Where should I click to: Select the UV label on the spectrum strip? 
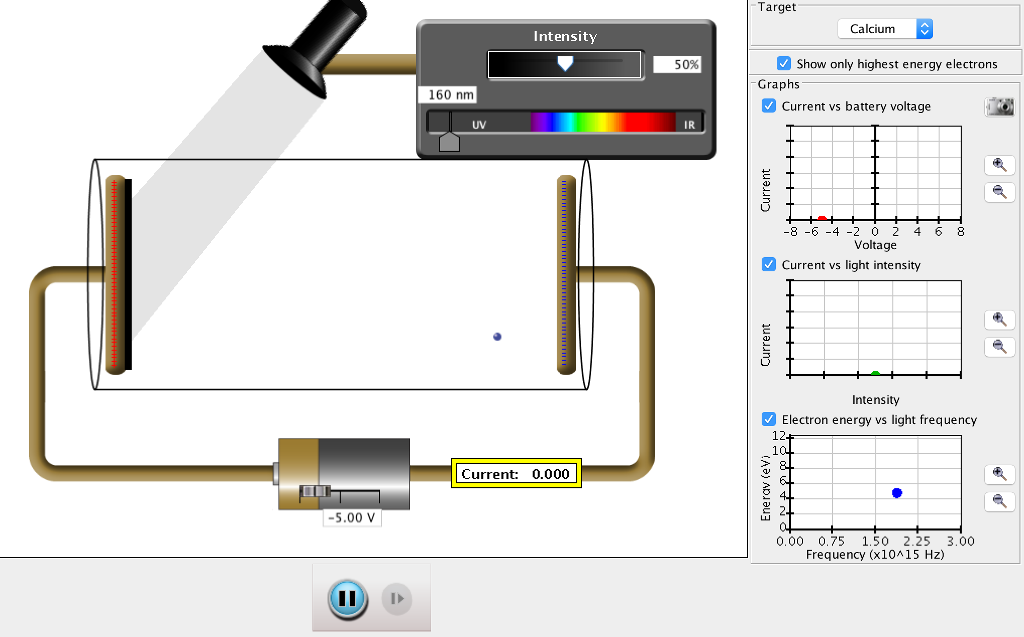coord(479,122)
